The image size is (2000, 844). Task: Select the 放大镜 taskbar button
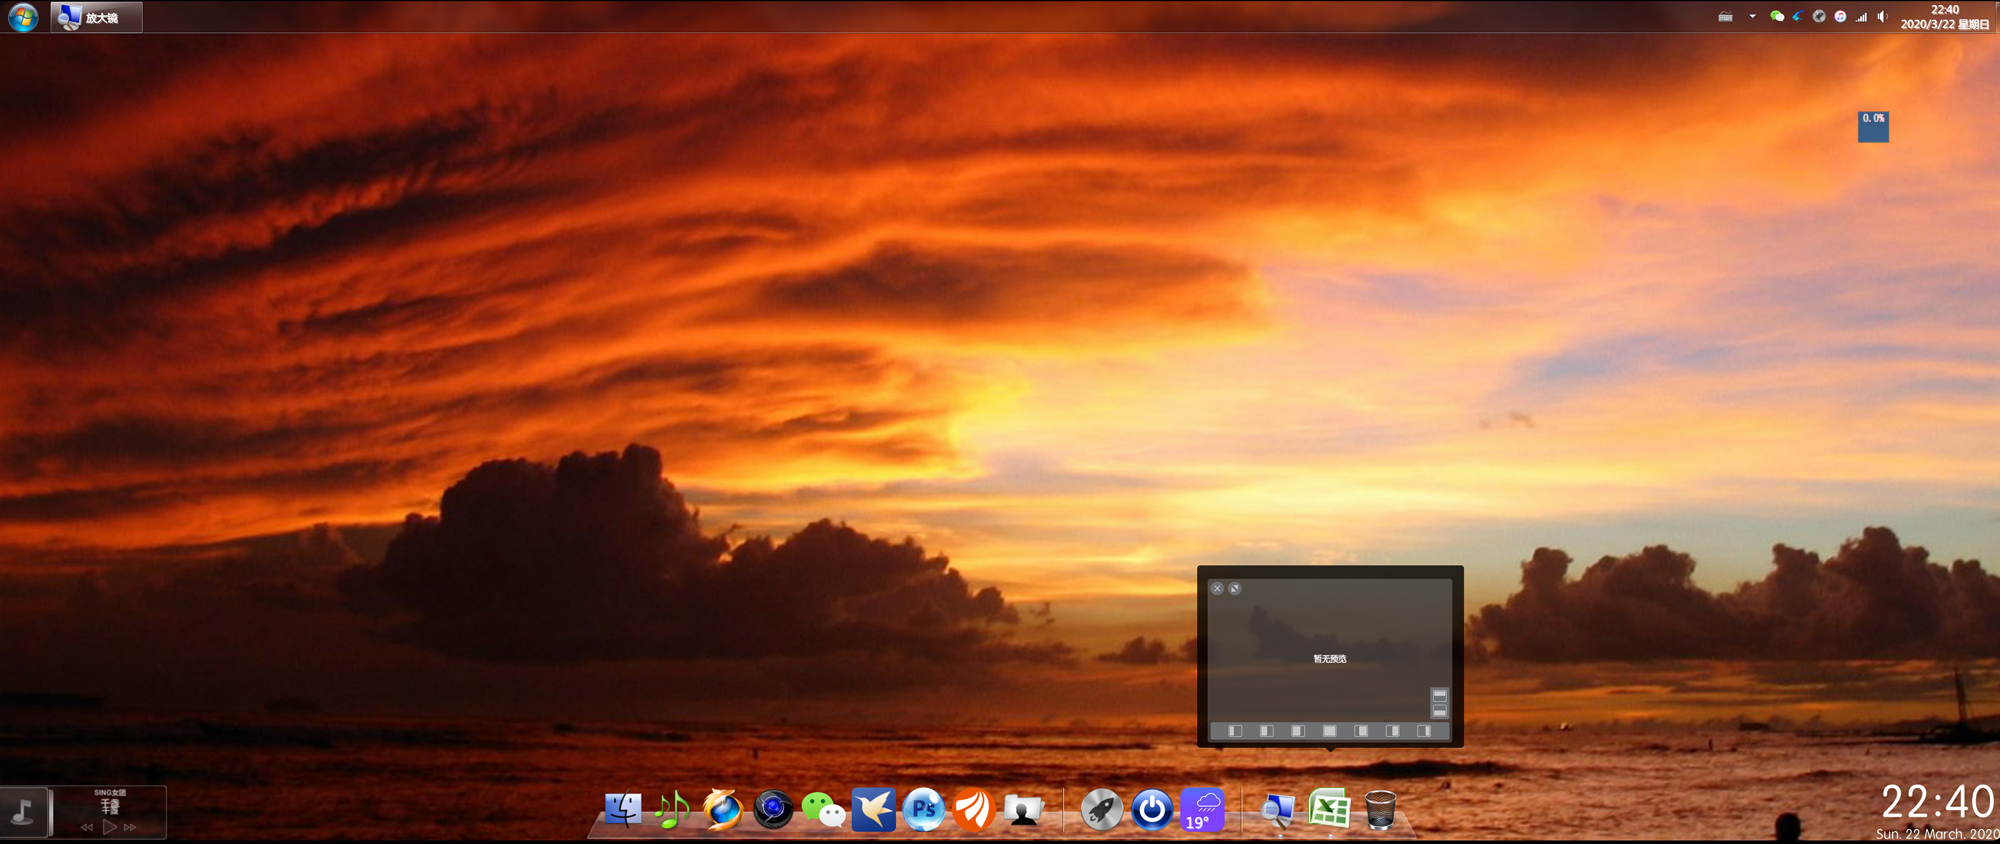pos(97,17)
